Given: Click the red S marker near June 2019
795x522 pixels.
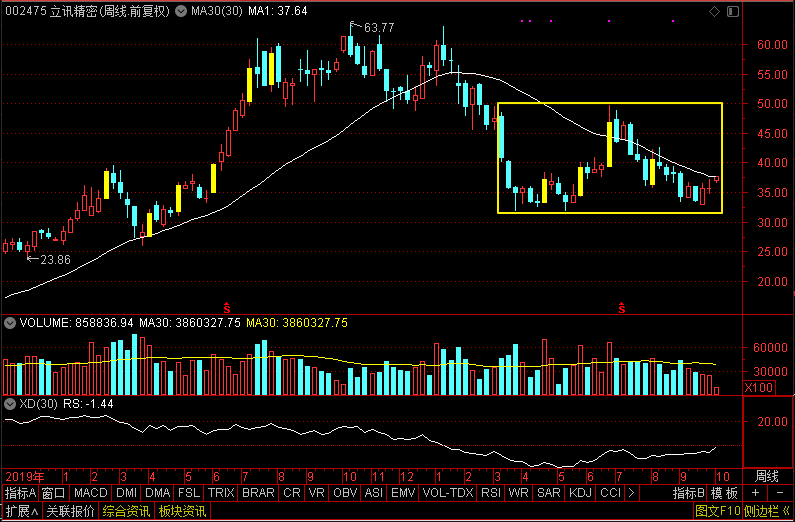Looking at the screenshot, I should point(227,307).
